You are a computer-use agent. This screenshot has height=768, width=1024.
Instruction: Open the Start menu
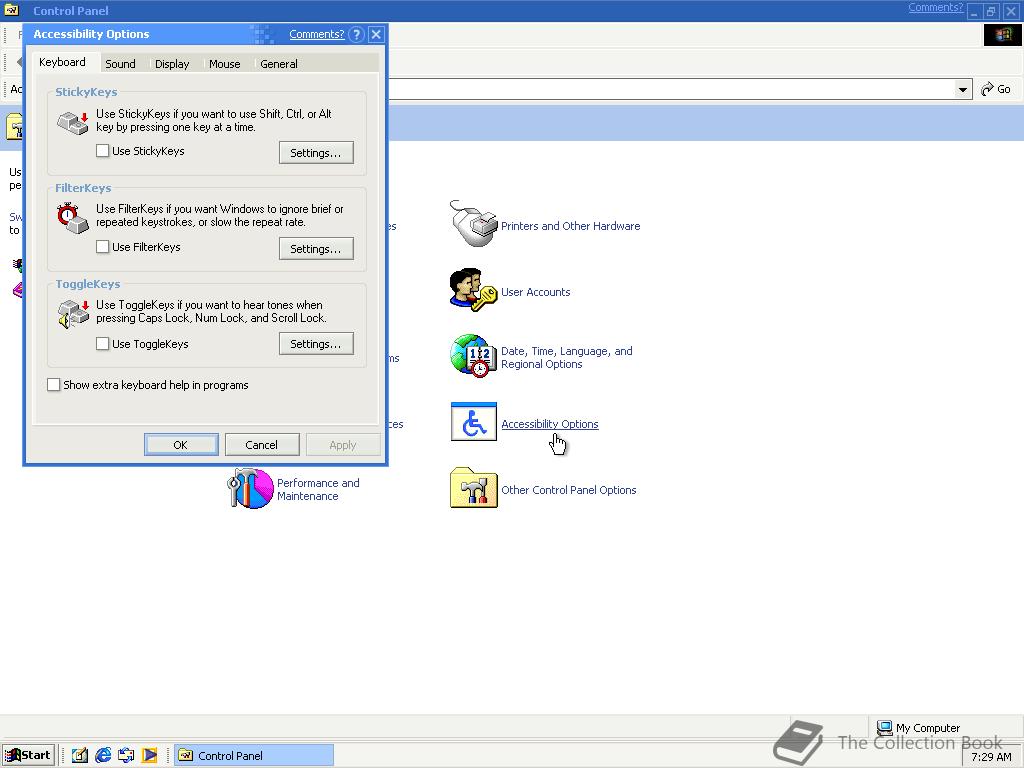coord(28,755)
